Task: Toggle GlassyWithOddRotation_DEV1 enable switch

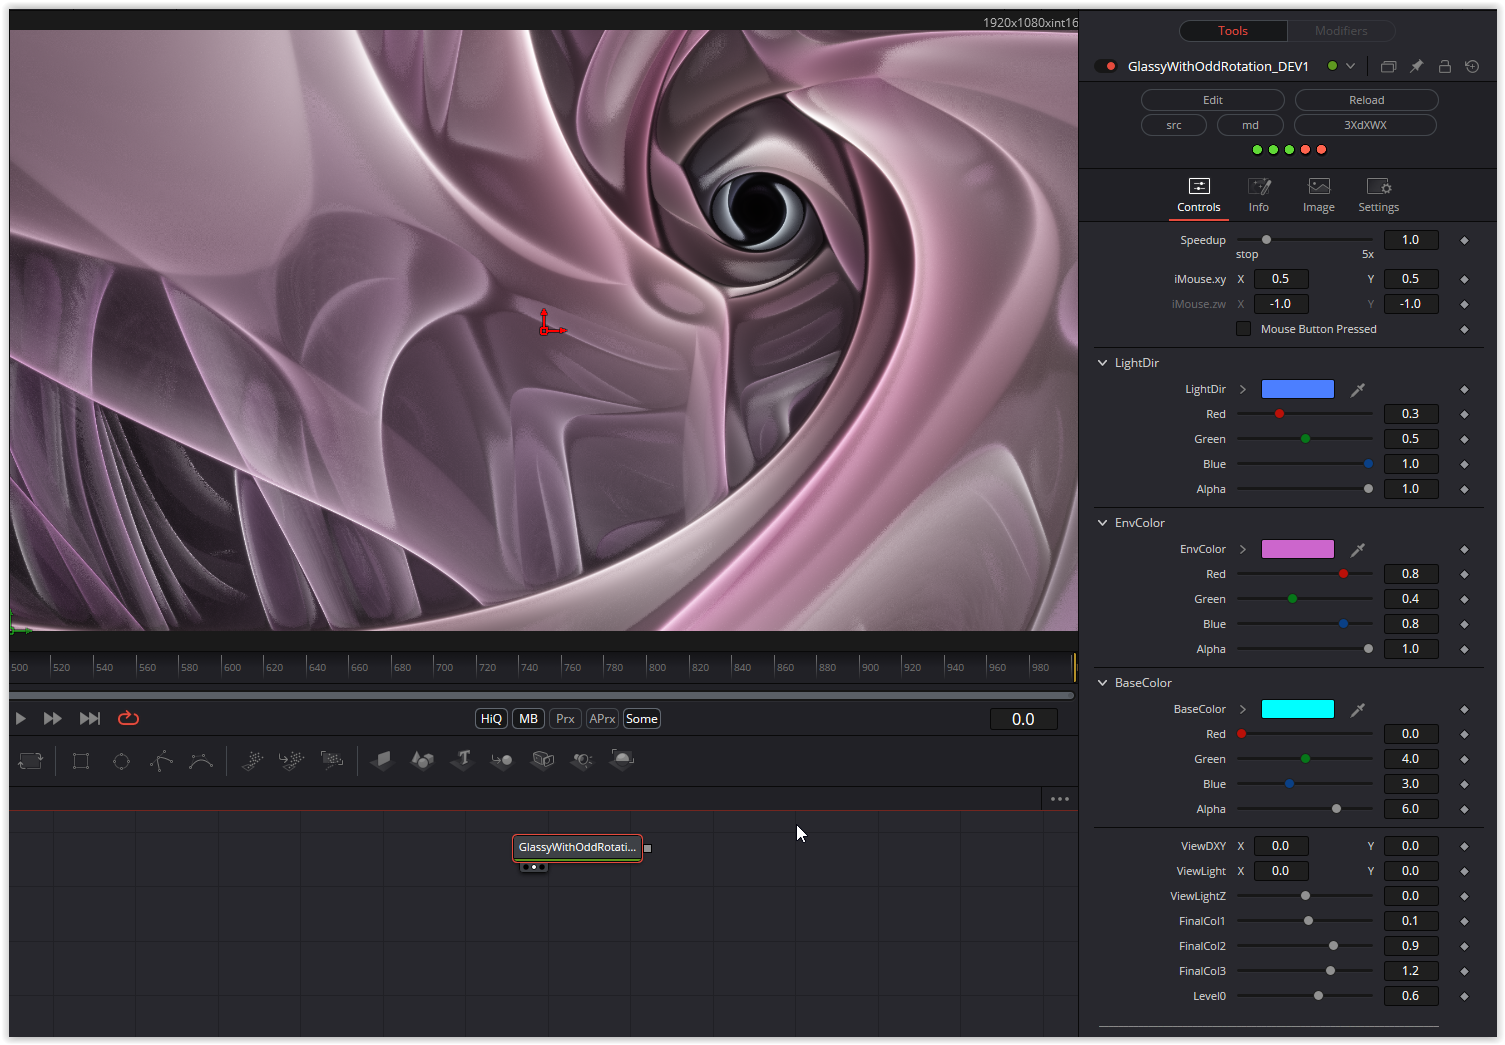Action: tap(1105, 66)
